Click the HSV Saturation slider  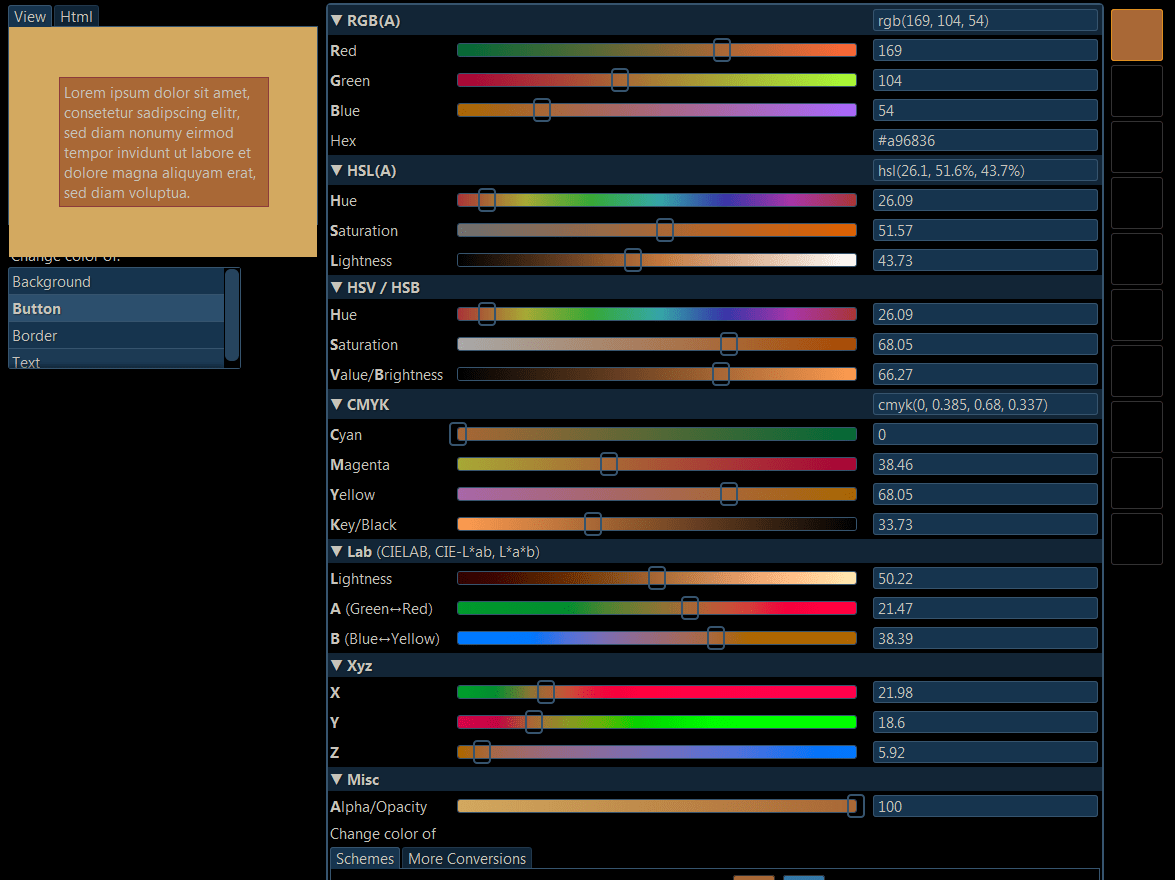coord(656,344)
